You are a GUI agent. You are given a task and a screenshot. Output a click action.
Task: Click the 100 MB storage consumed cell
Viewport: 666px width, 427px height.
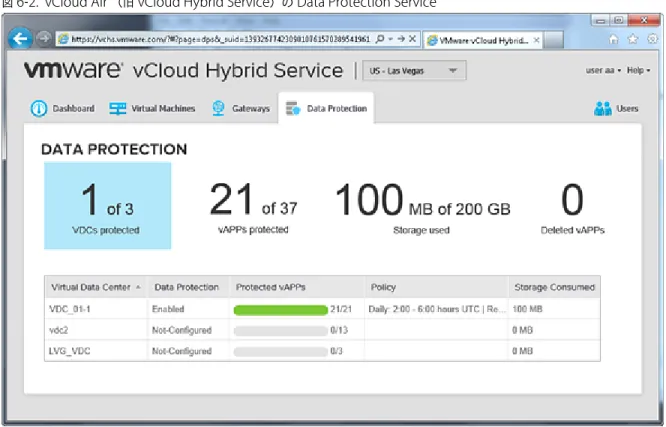click(x=528, y=309)
